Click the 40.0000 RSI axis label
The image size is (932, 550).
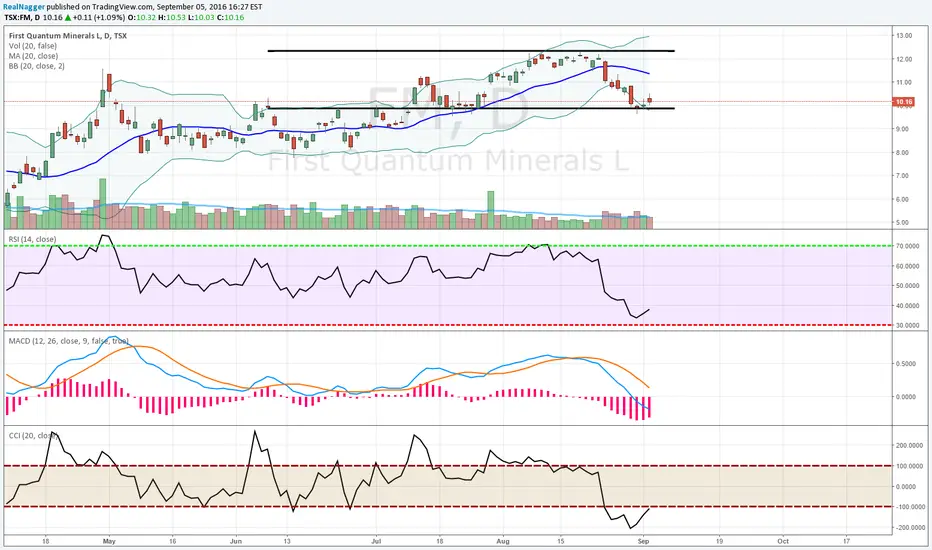click(x=909, y=306)
